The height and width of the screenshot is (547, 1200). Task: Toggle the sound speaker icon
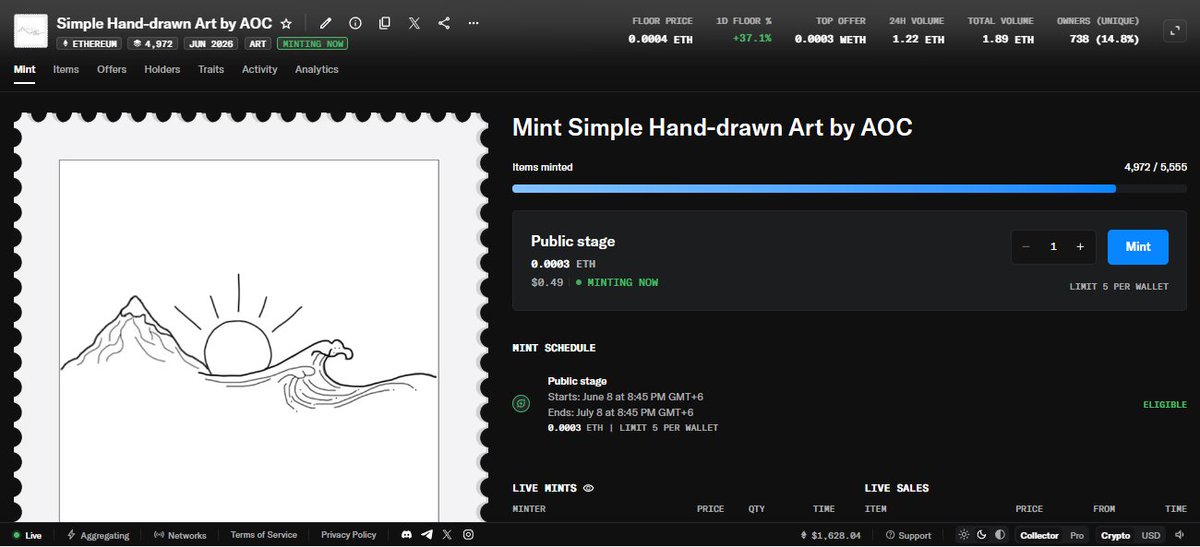[1182, 535]
